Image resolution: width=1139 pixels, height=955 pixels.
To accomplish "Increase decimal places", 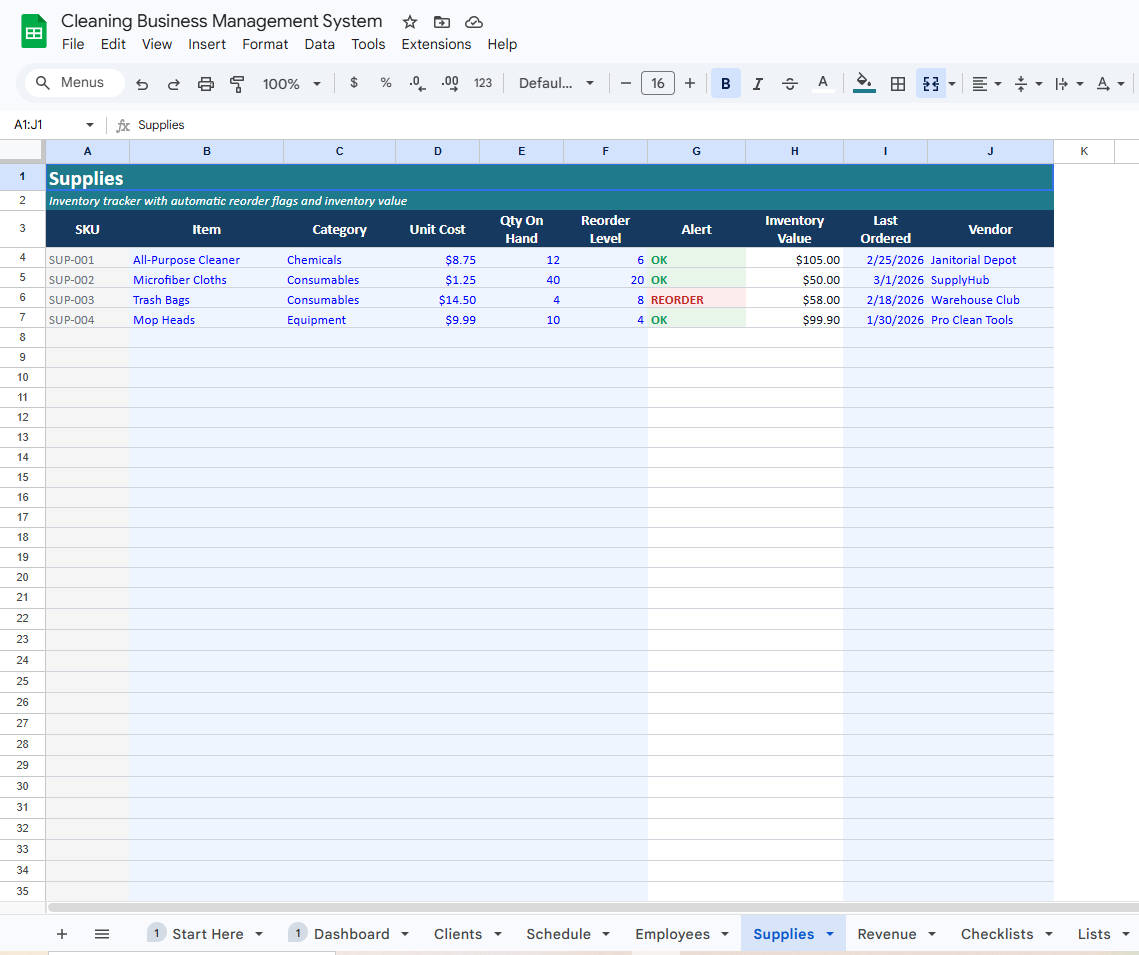I will click(450, 84).
